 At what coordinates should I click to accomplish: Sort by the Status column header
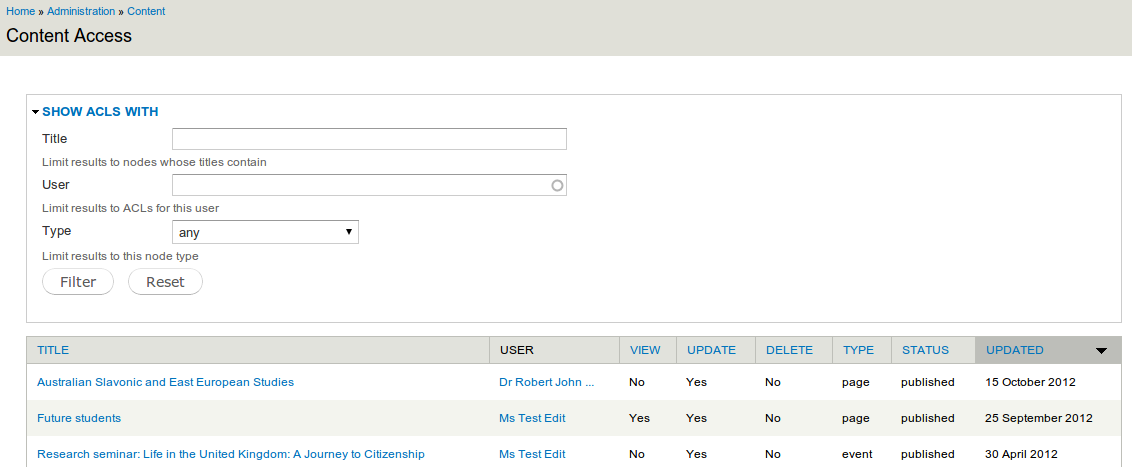925,350
